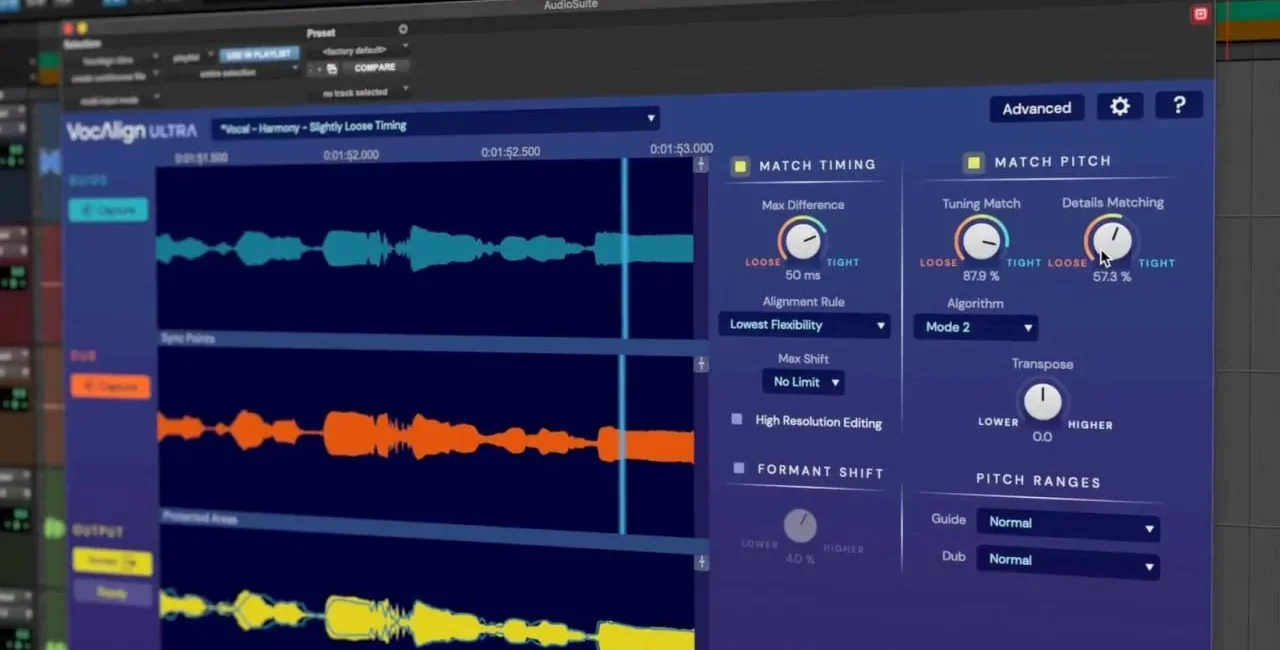Open the Alignment Rule dropdown
The height and width of the screenshot is (650, 1280).
point(804,325)
